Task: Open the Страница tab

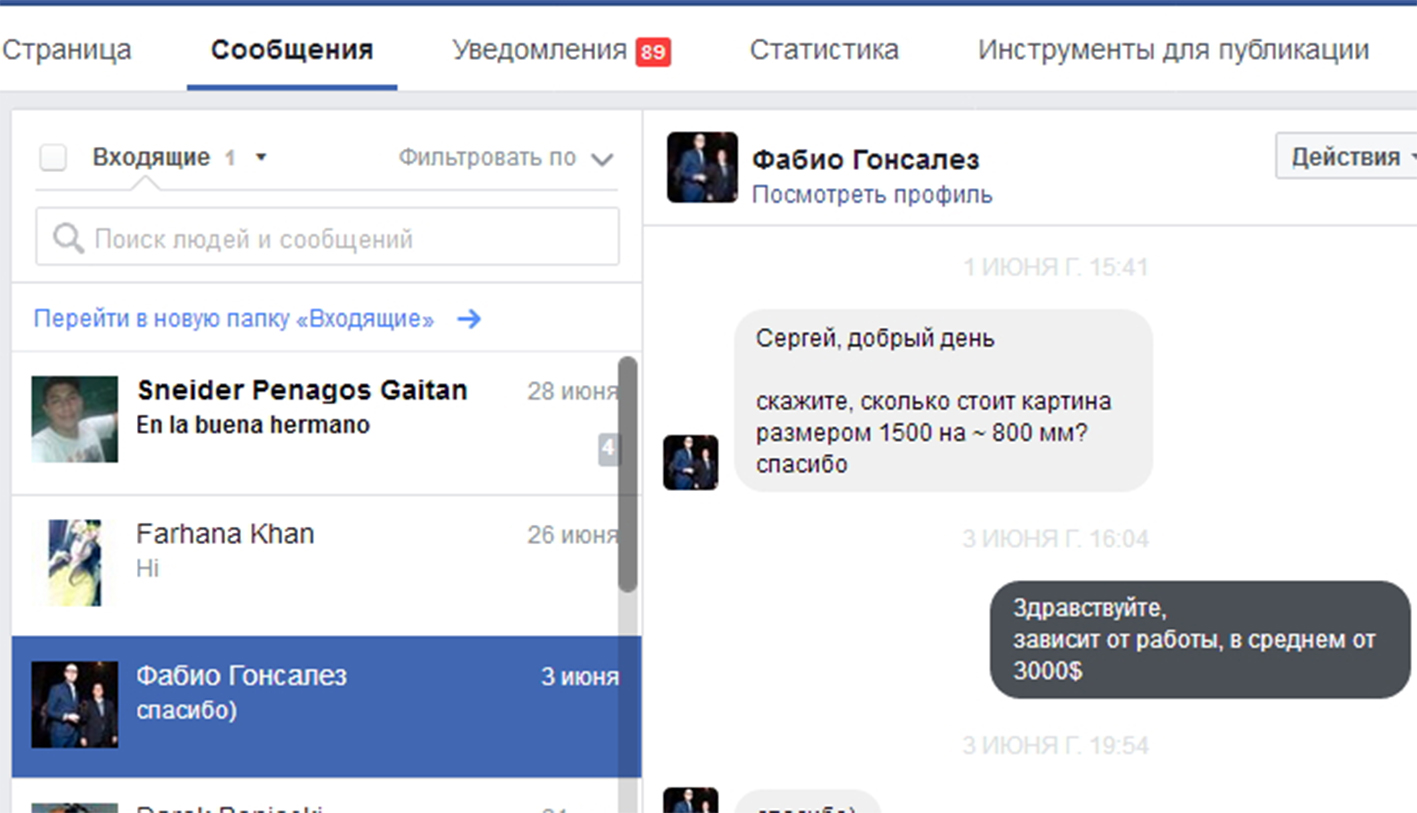Action: [x=66, y=50]
